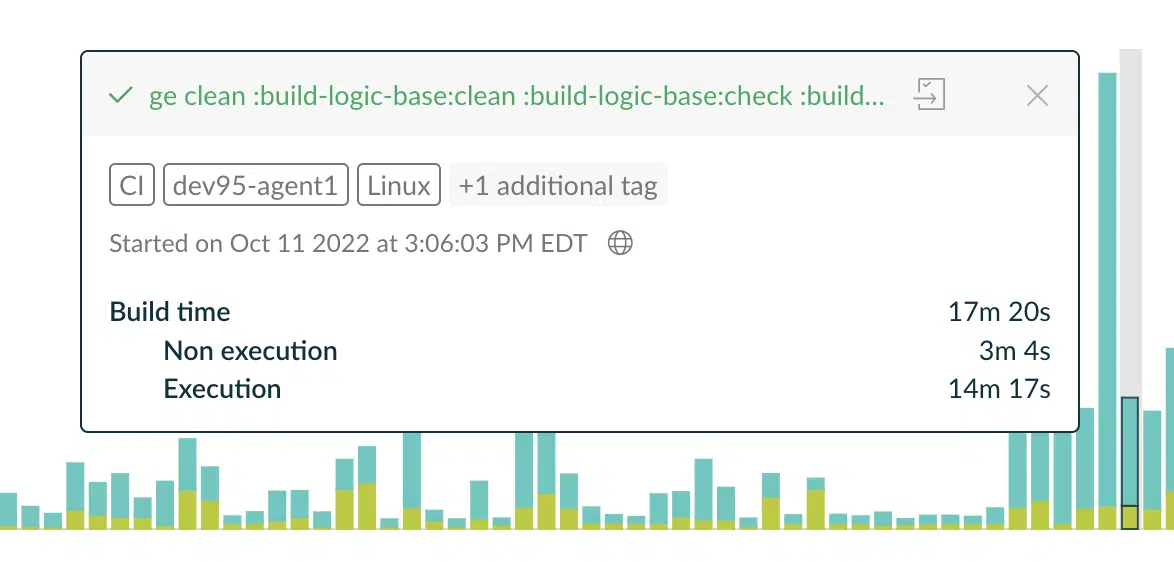Click the rightmost partially visible bar
The height and width of the screenshot is (562, 1174).
click(x=1170, y=439)
